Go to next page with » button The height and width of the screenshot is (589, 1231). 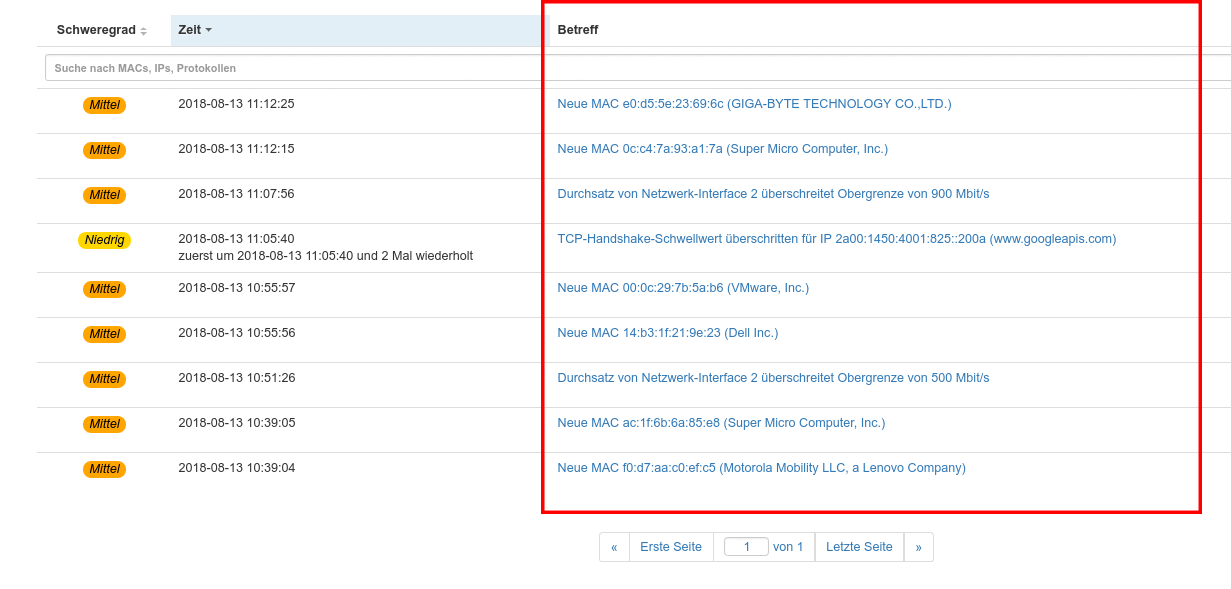[x=918, y=547]
